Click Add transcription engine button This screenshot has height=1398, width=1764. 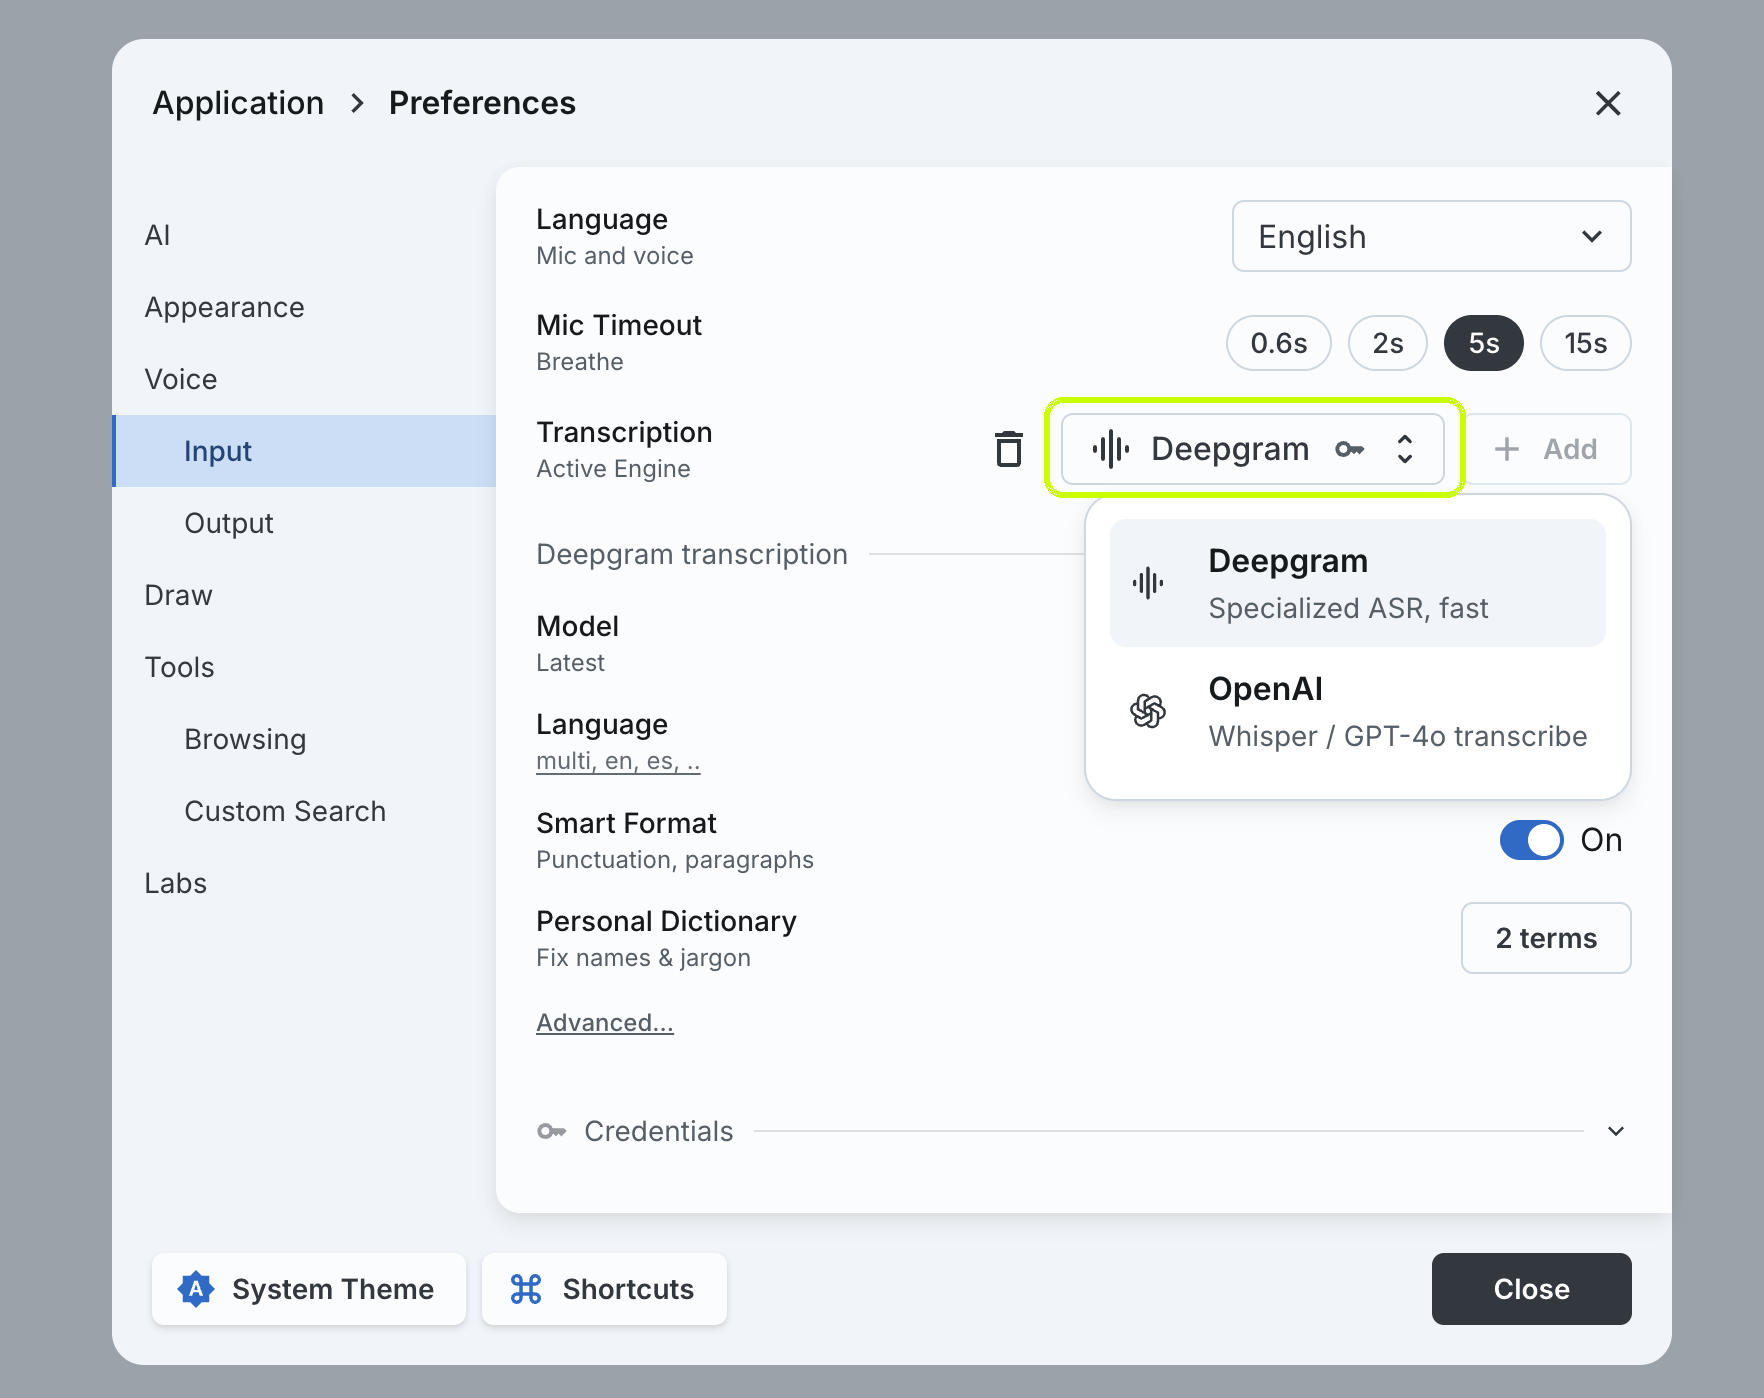click(1548, 449)
